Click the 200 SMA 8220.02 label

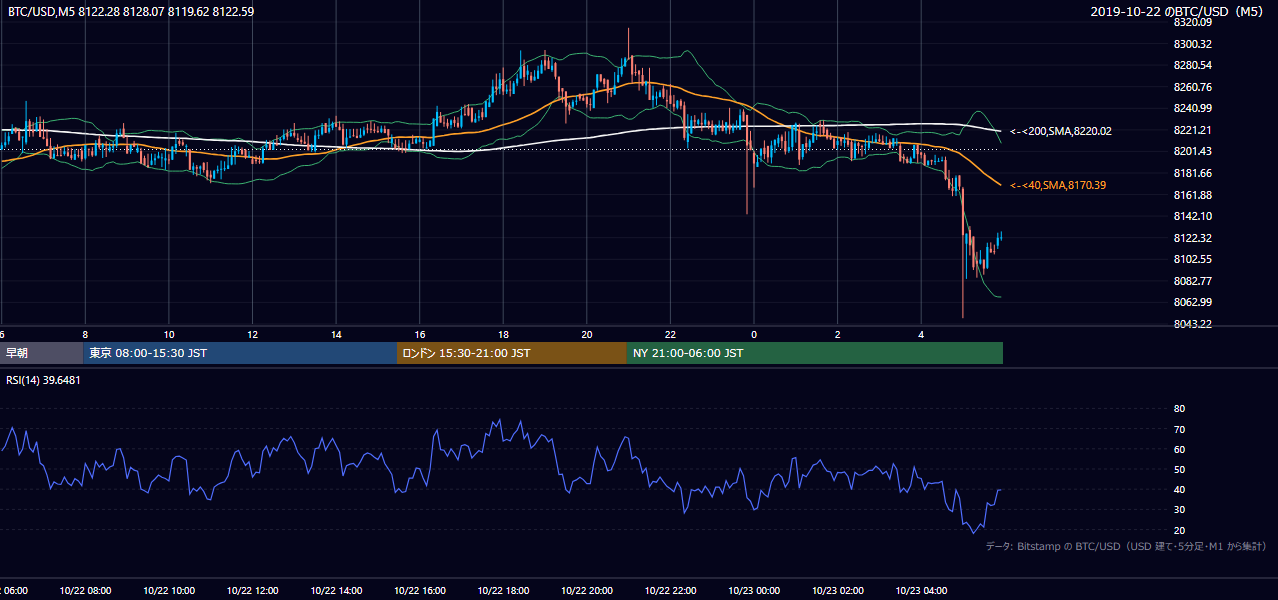point(1061,131)
